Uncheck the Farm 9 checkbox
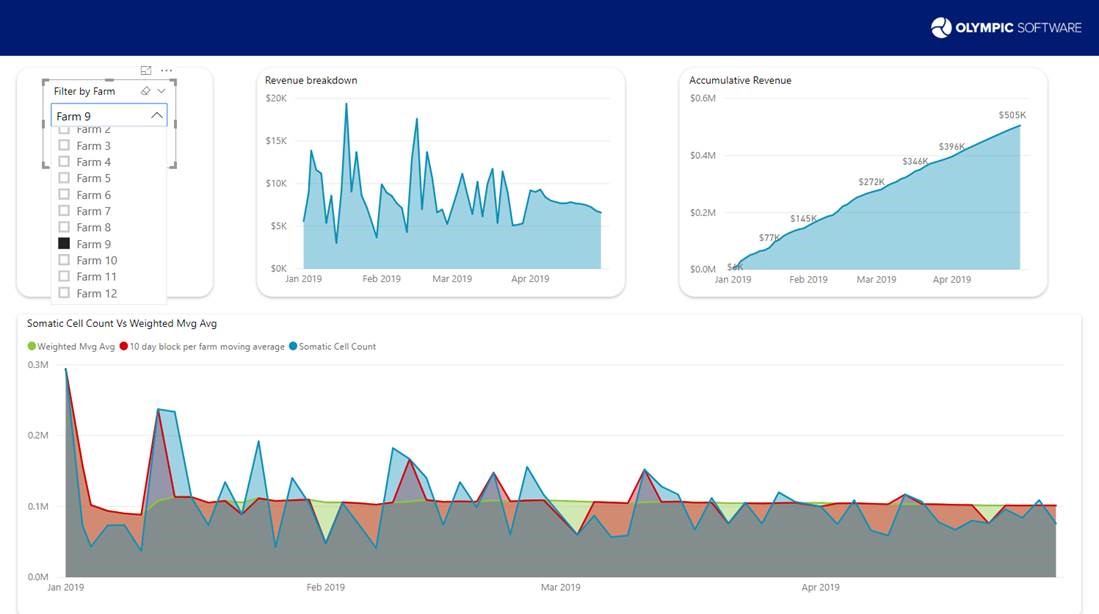 (64, 243)
